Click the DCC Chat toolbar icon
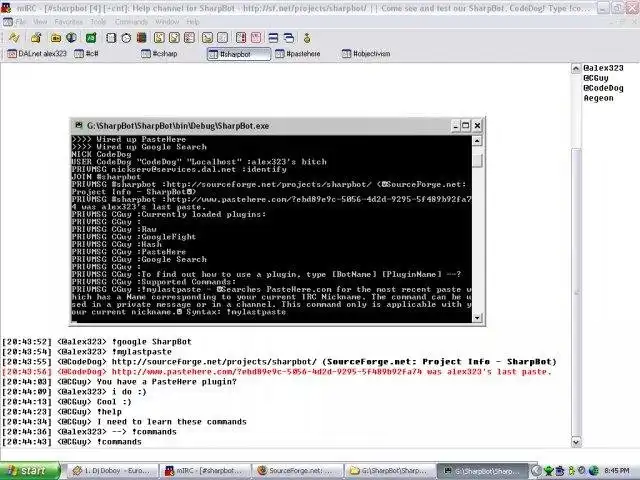Screen dimensions: 640x480 coord(174,38)
